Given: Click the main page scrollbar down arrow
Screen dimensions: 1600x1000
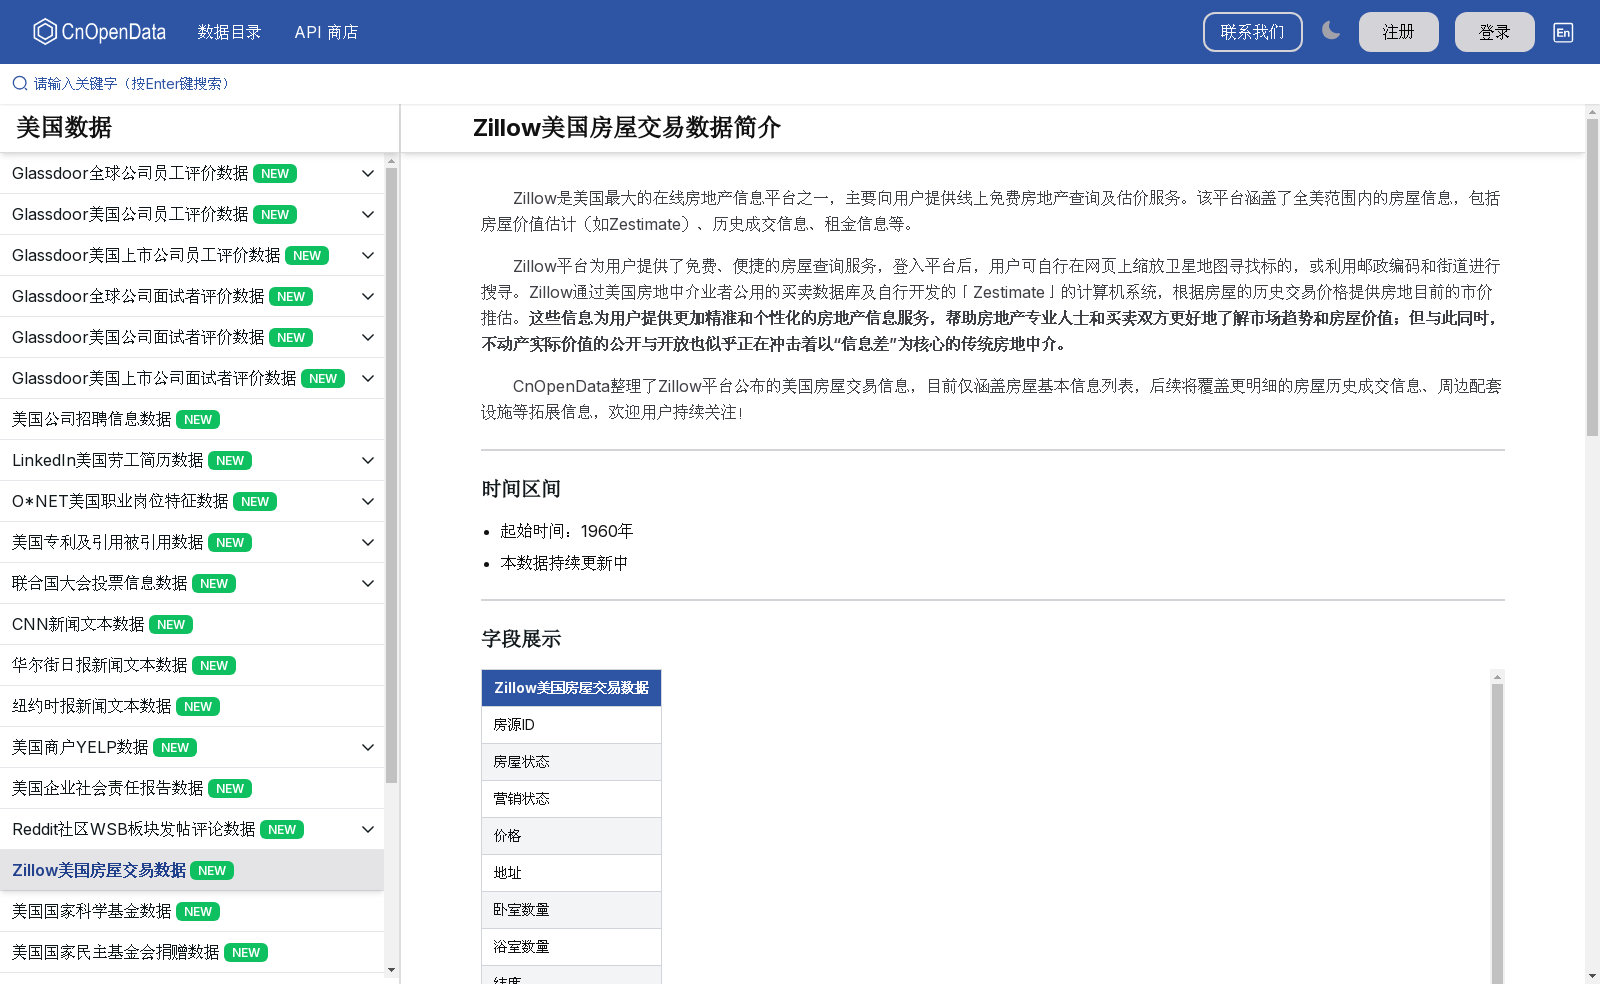Looking at the screenshot, I should pos(1592,975).
